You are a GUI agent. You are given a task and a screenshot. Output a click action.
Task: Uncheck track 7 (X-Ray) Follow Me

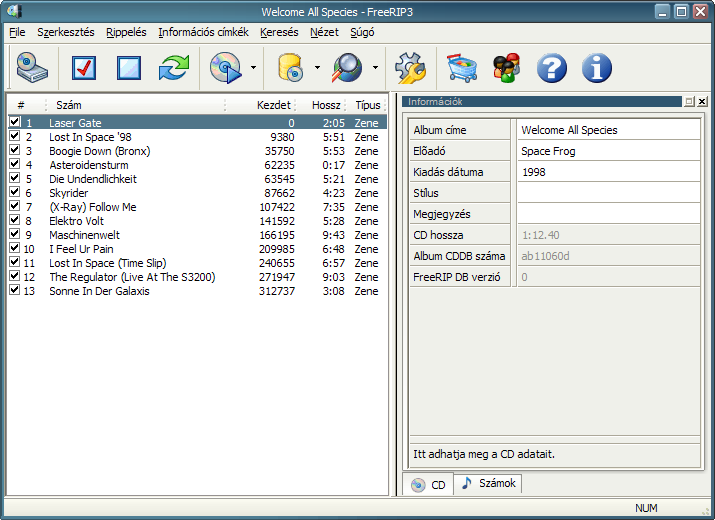click(x=15, y=206)
